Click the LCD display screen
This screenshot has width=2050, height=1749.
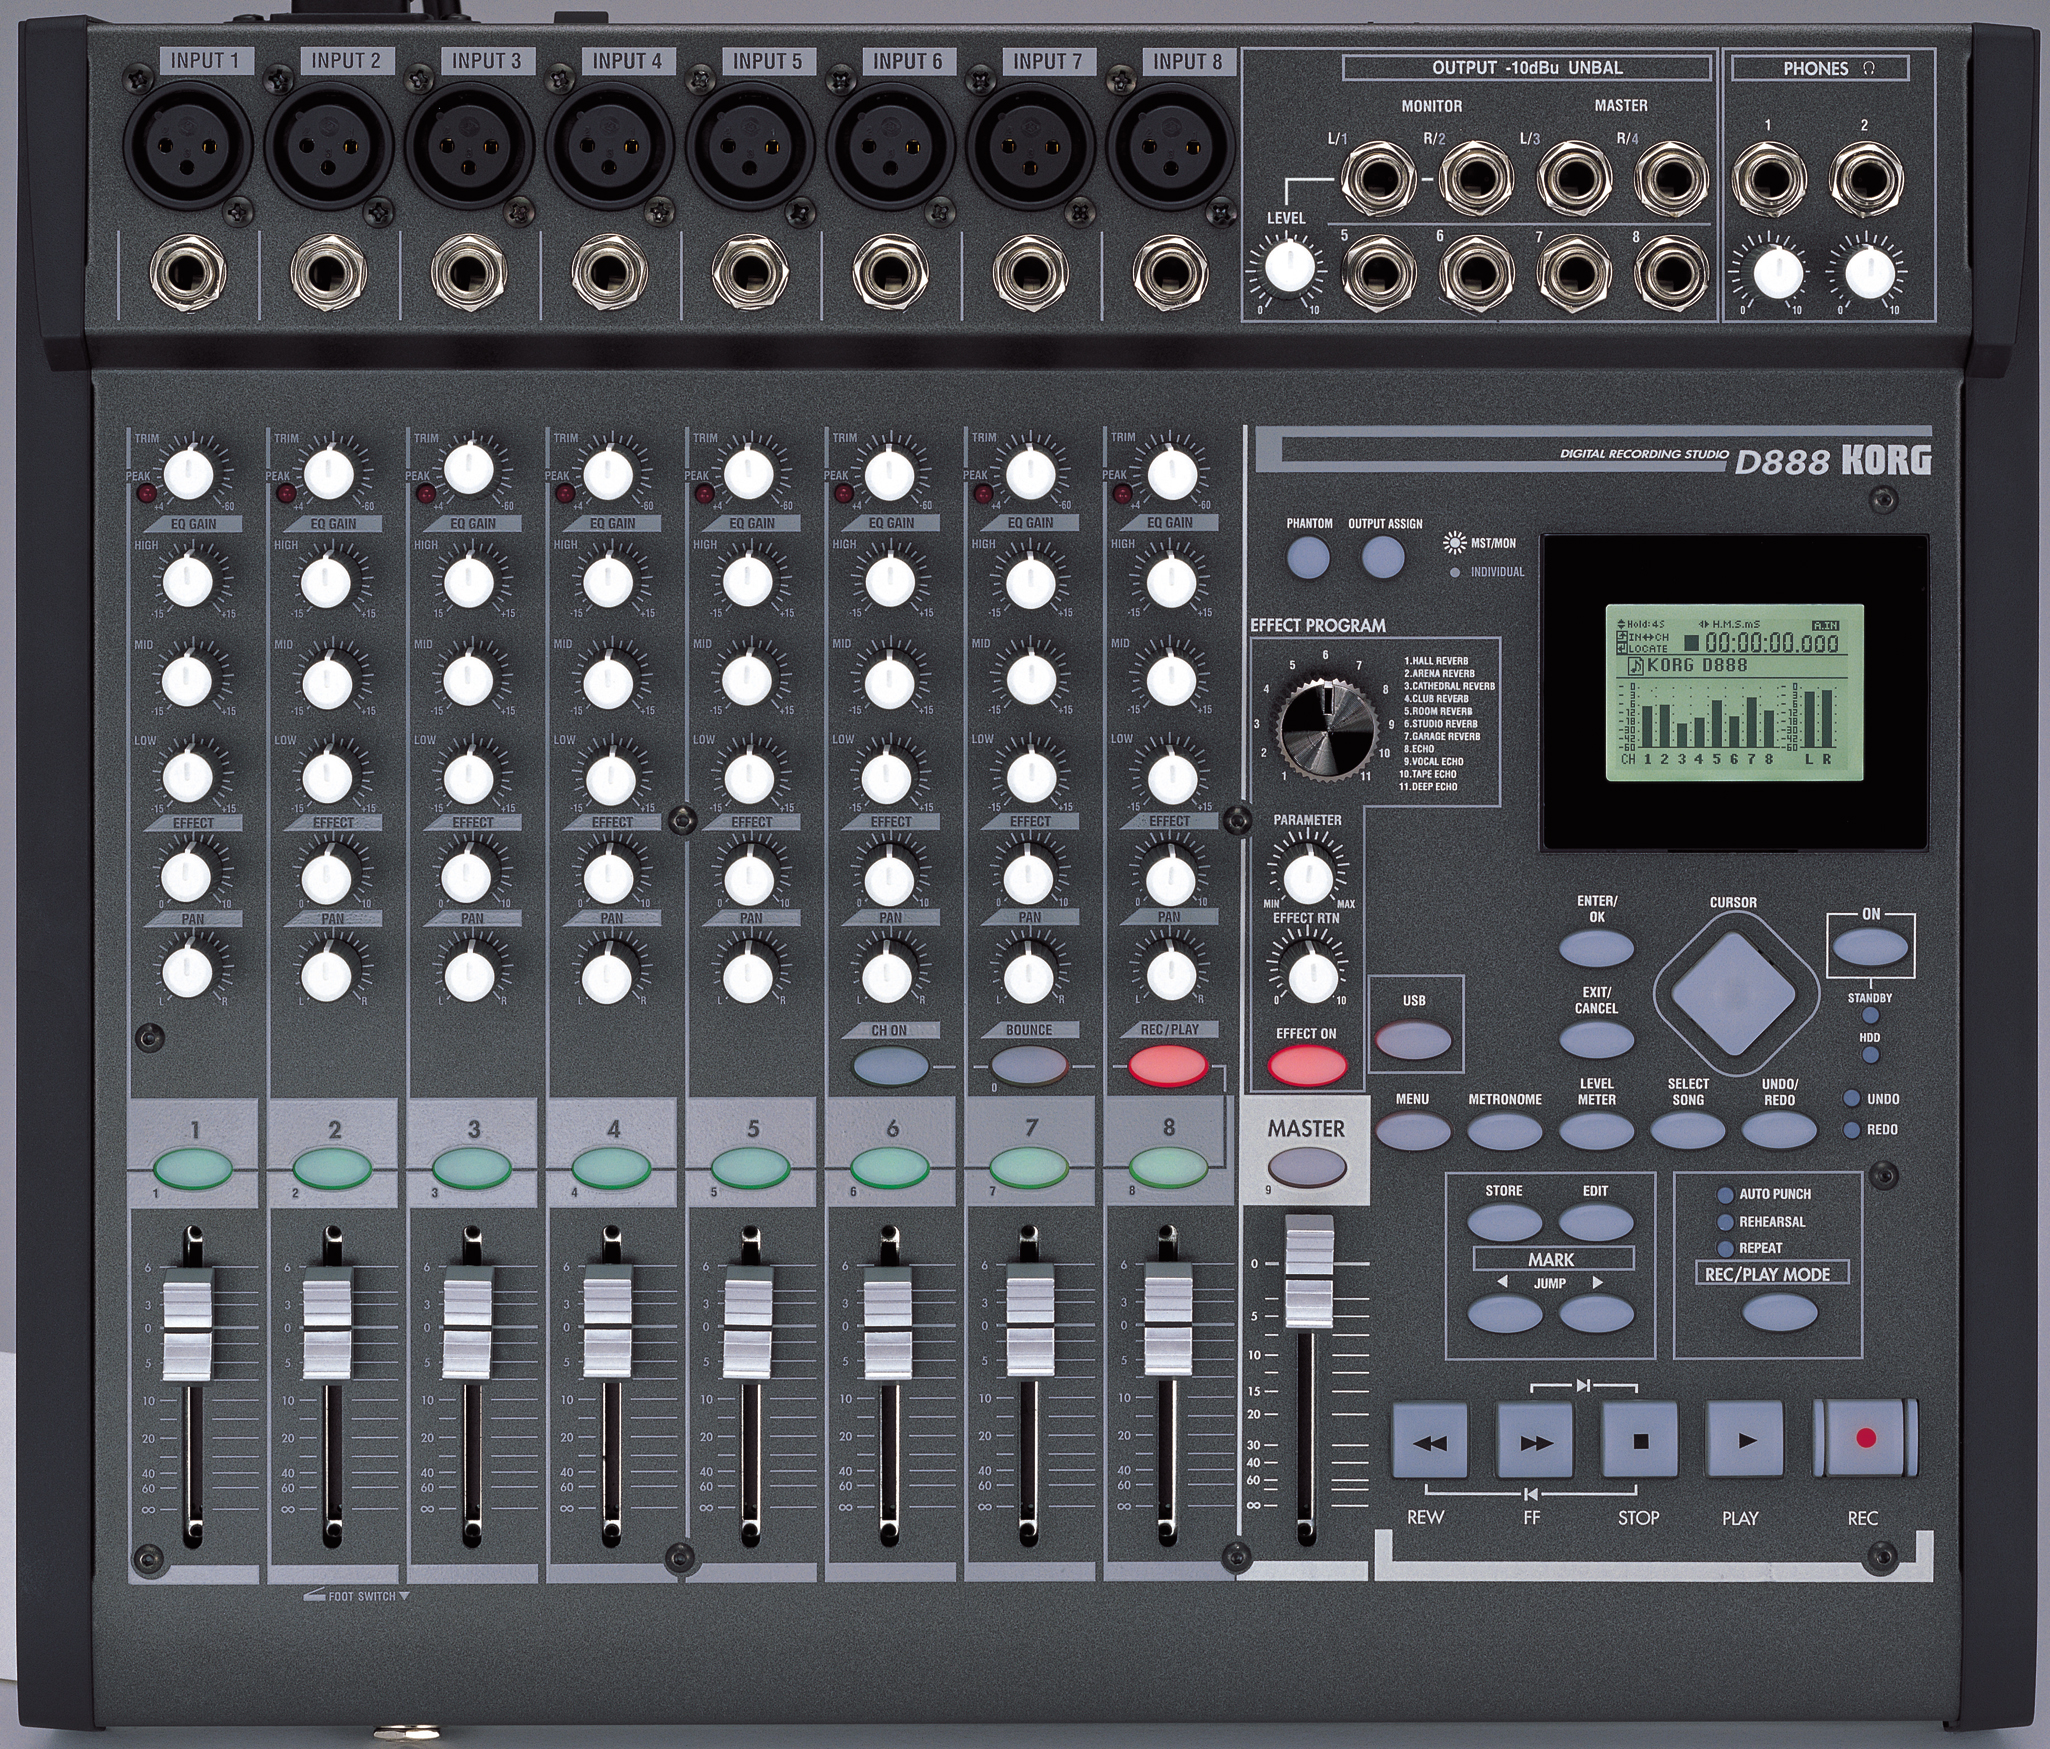coord(1735,692)
